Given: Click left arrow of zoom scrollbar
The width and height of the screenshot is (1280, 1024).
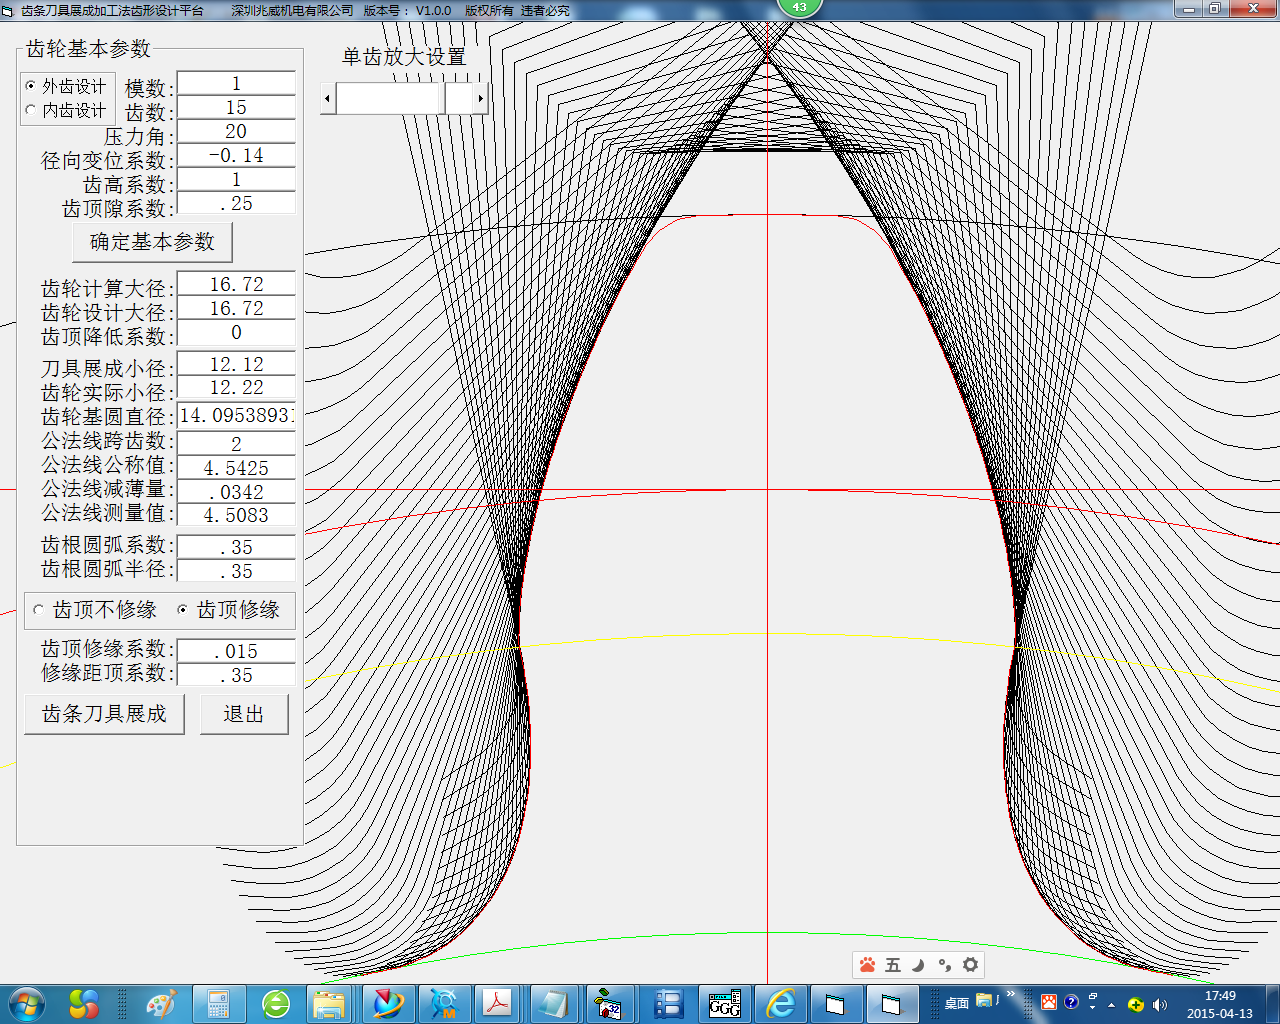Looking at the screenshot, I should coord(328,98).
